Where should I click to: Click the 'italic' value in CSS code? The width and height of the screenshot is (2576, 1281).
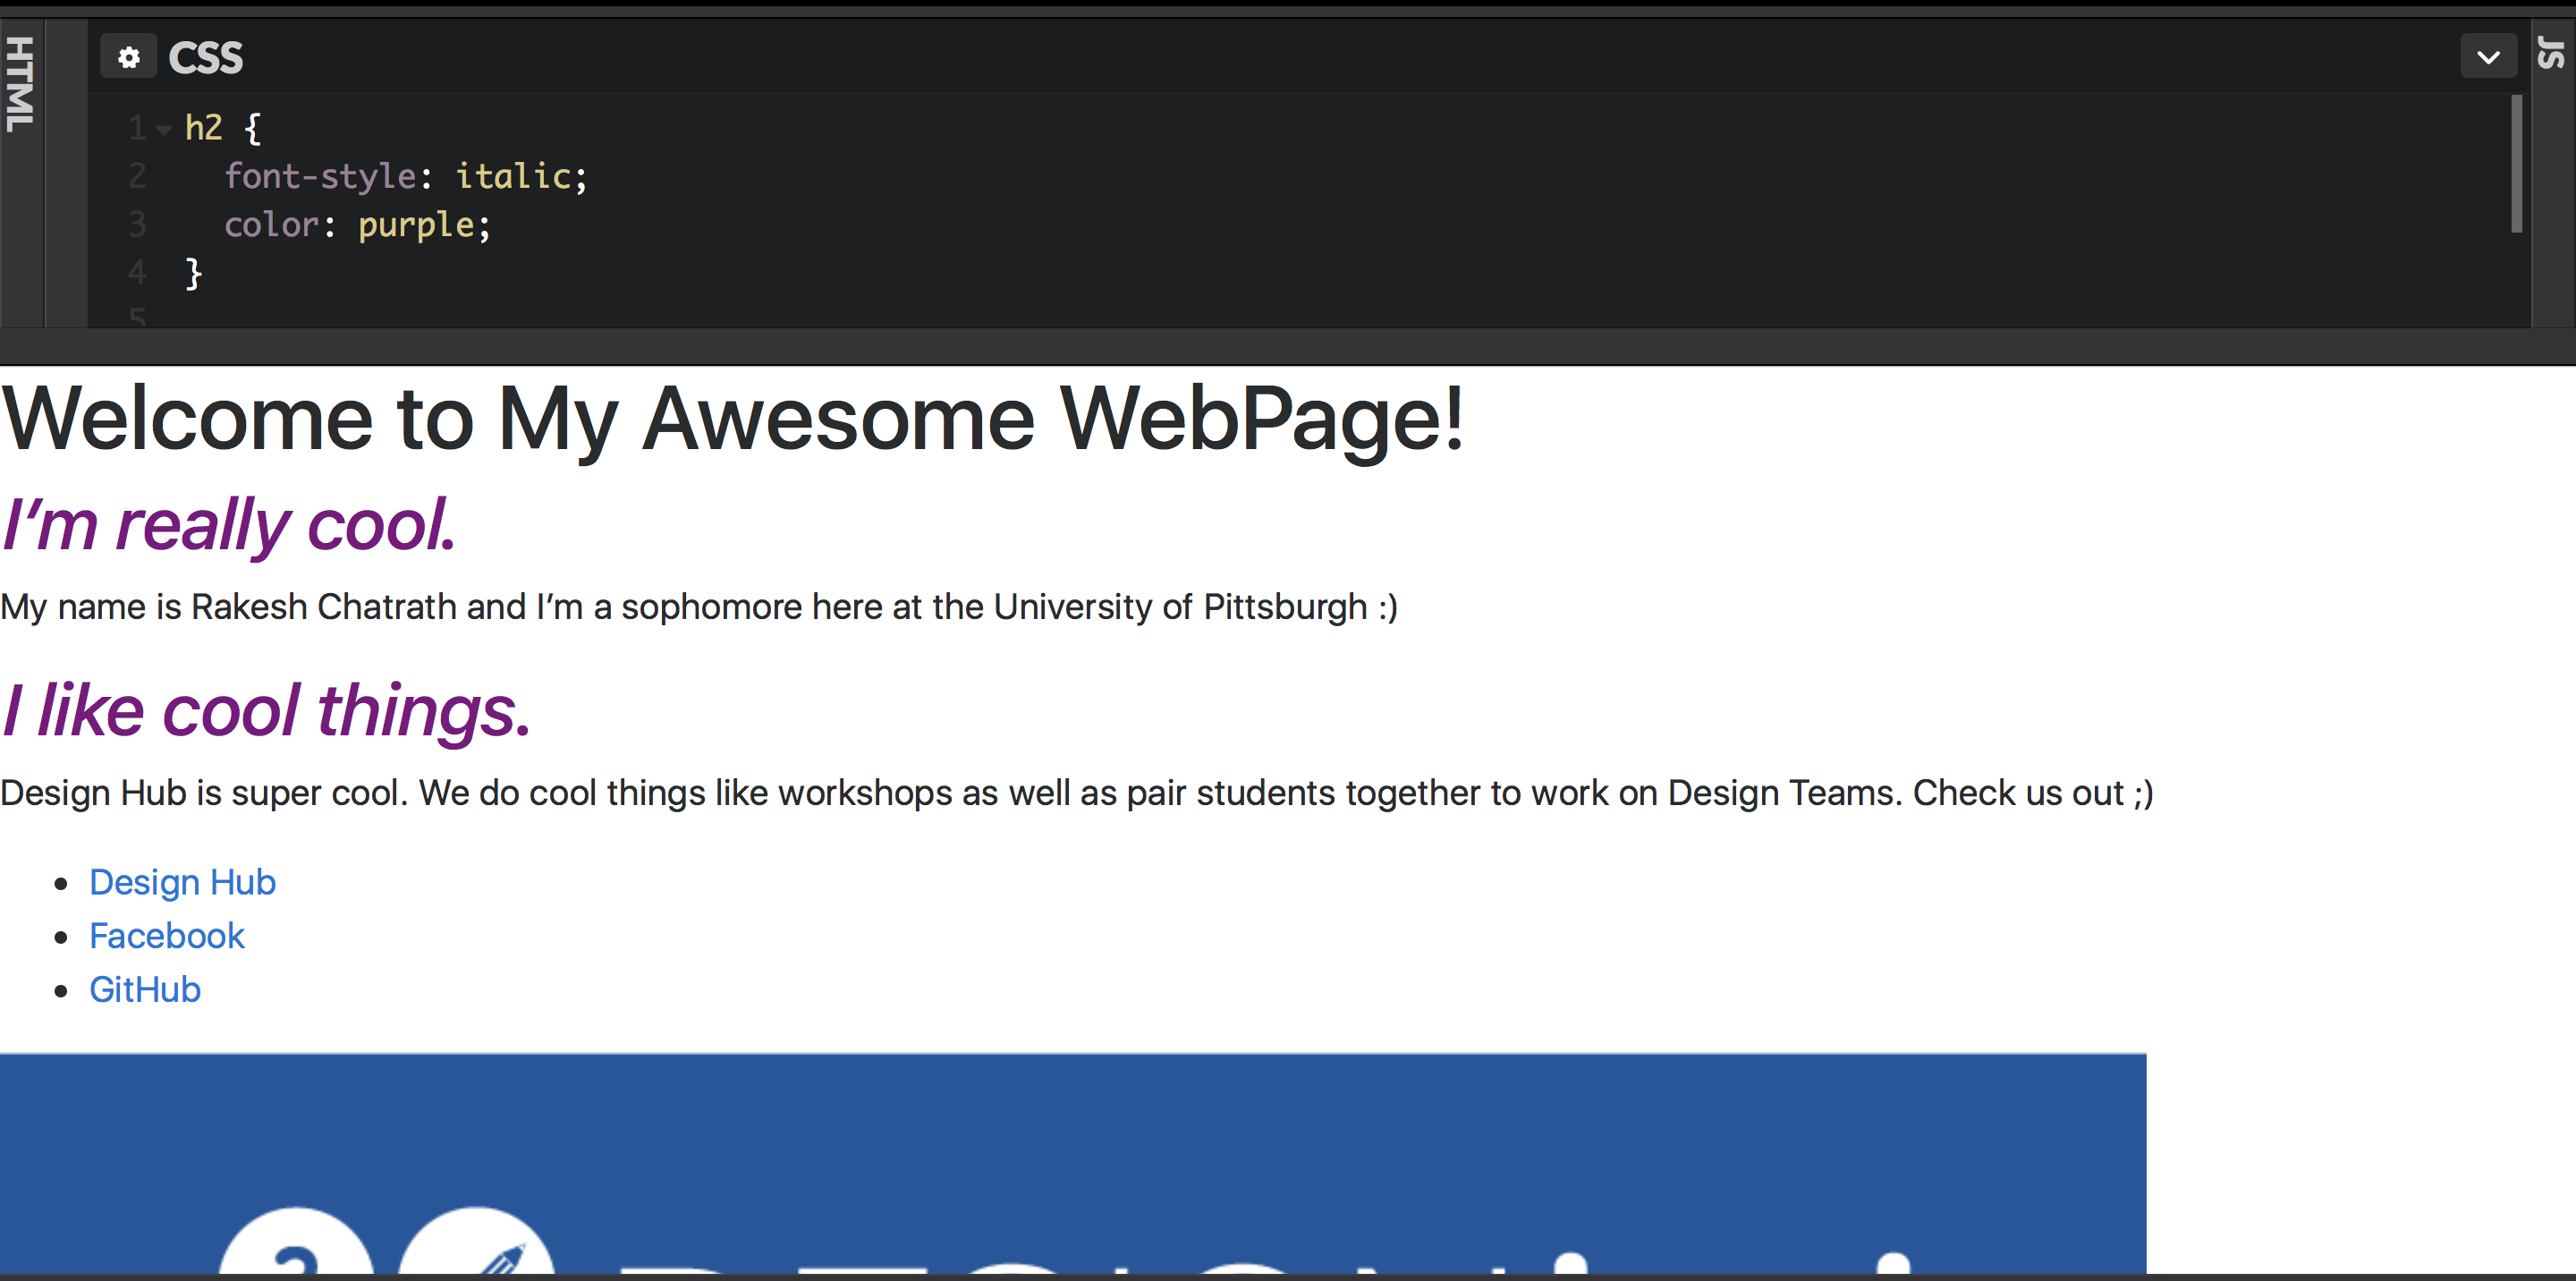513,176
